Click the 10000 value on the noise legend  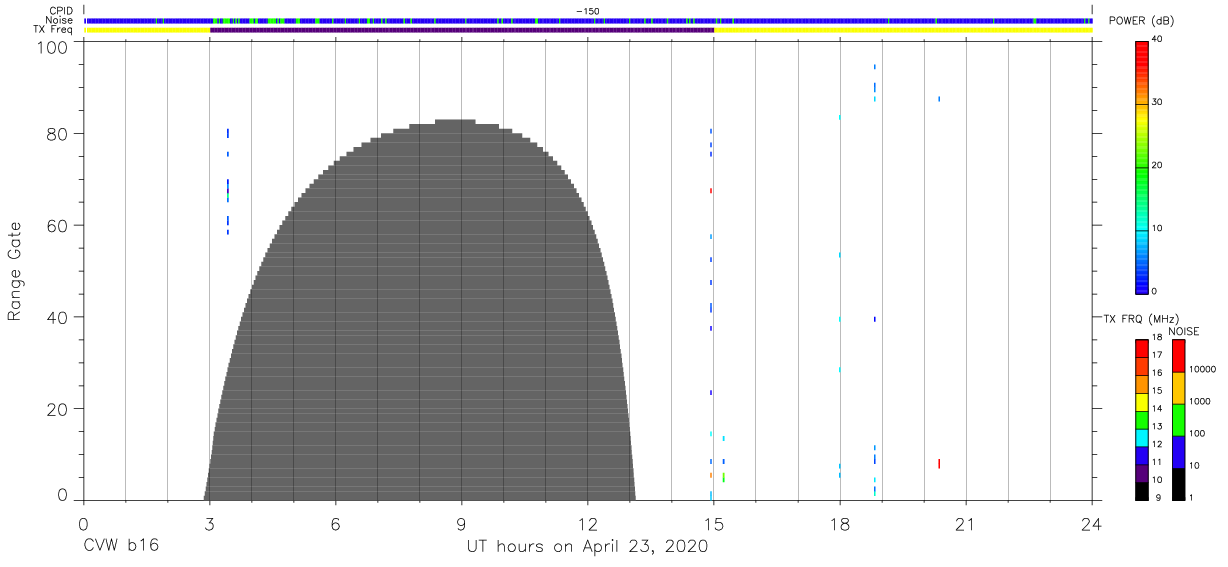[x=1204, y=369]
